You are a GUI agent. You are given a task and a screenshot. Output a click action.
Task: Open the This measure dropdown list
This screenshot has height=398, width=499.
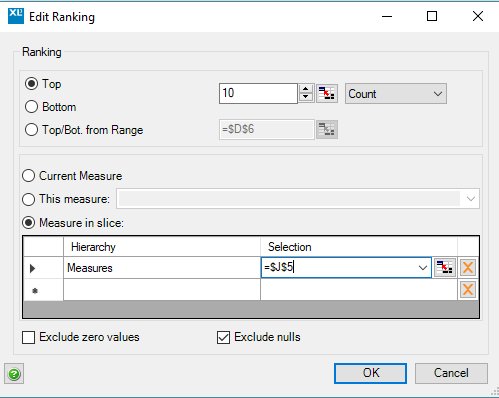[x=471, y=199]
